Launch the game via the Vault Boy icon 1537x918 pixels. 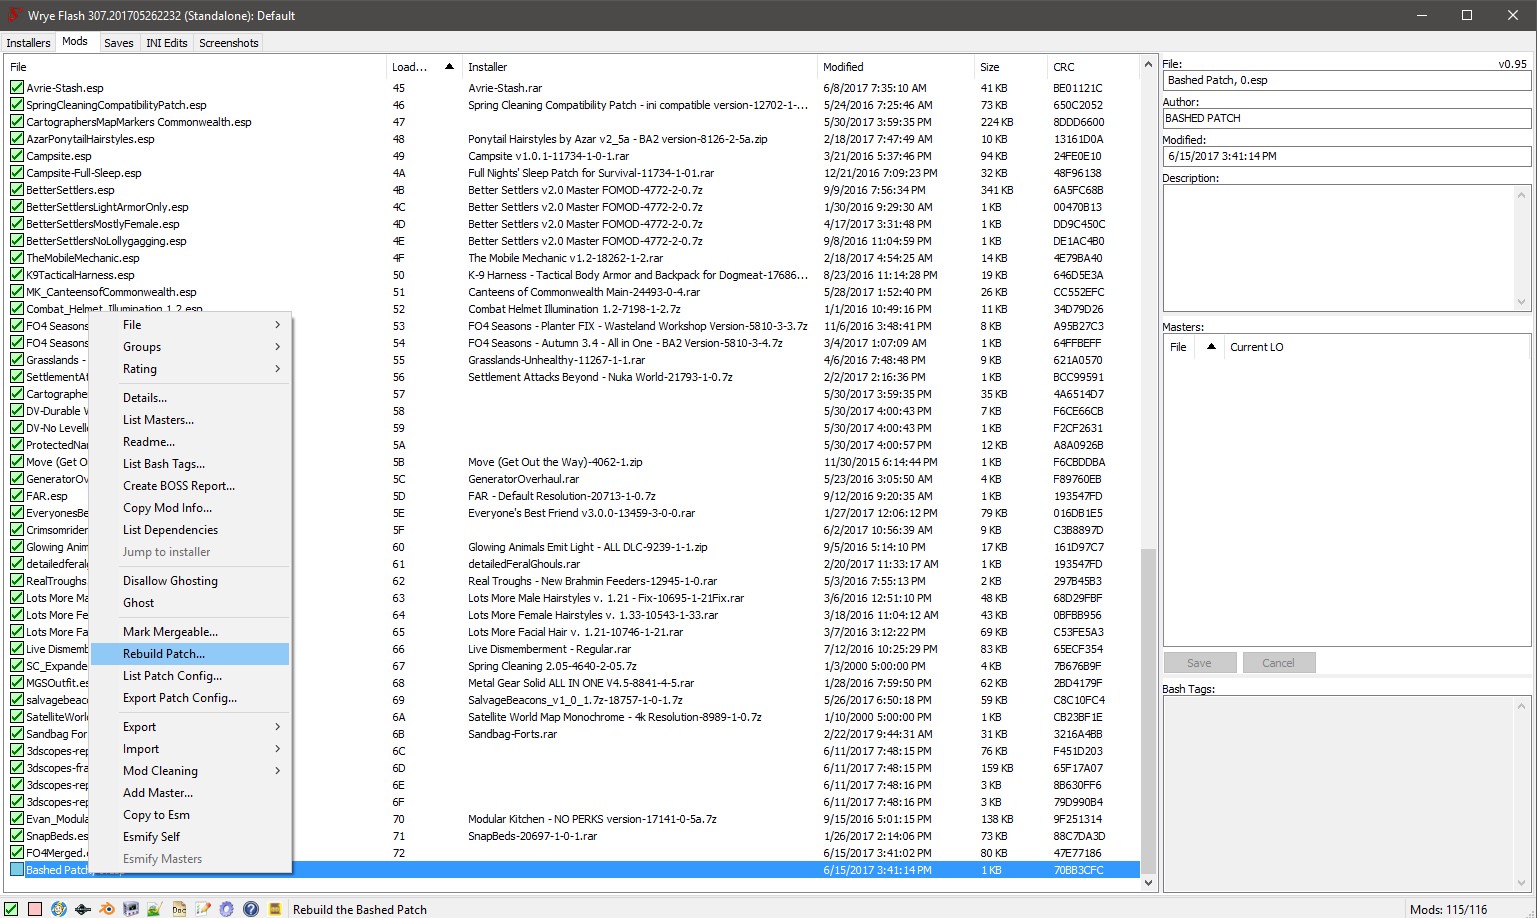pos(59,909)
